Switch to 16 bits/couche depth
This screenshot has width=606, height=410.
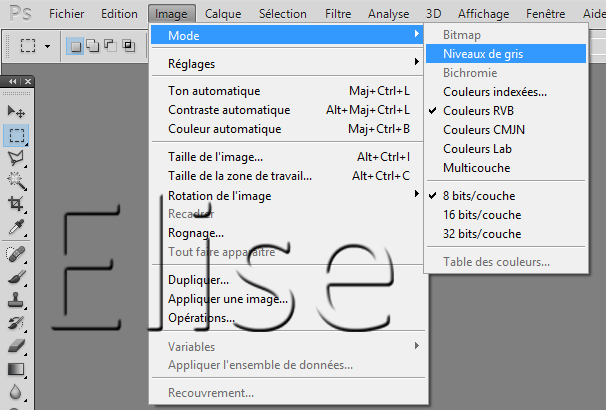pos(484,215)
